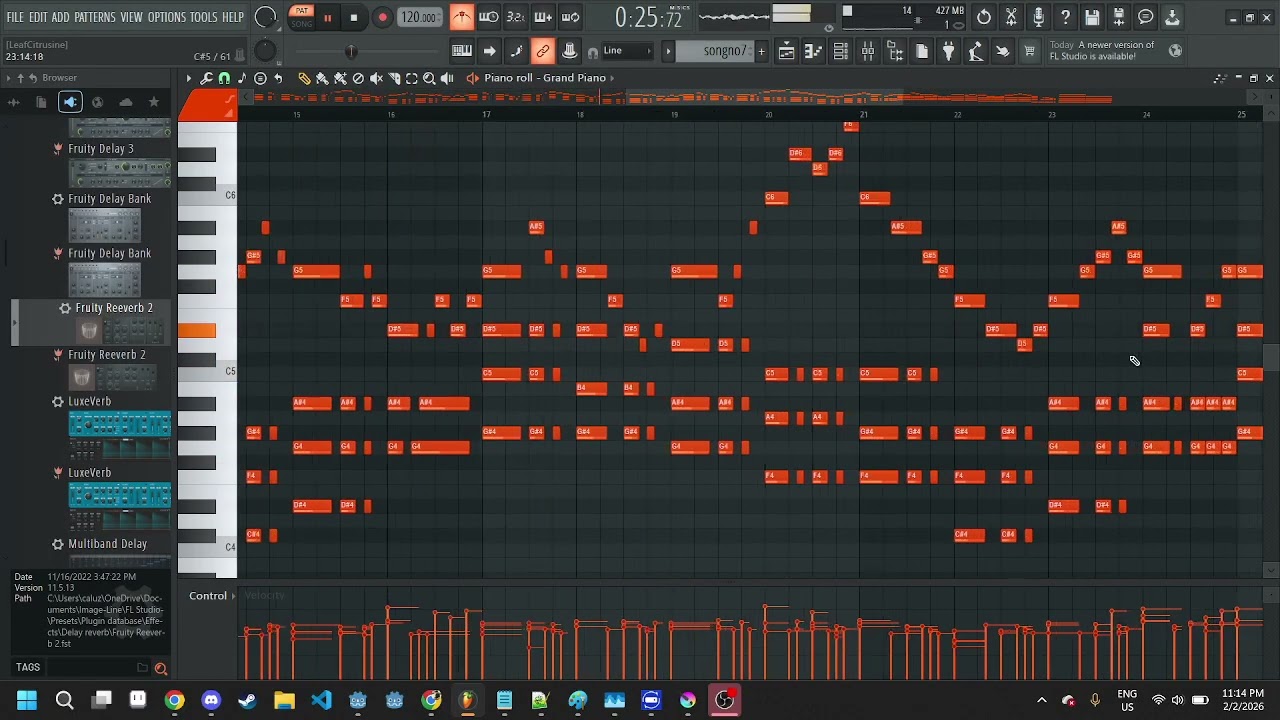Select the Zoom magnifier tool in piano roll

tap(429, 78)
